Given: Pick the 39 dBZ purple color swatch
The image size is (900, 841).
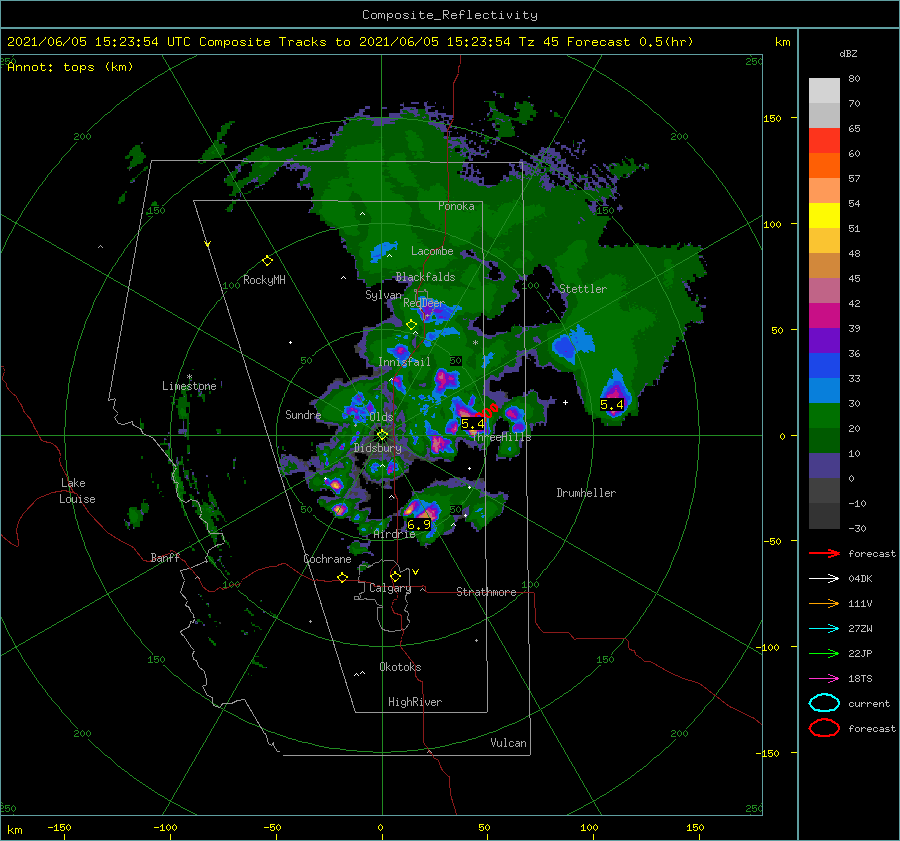Looking at the screenshot, I should click(x=824, y=340).
